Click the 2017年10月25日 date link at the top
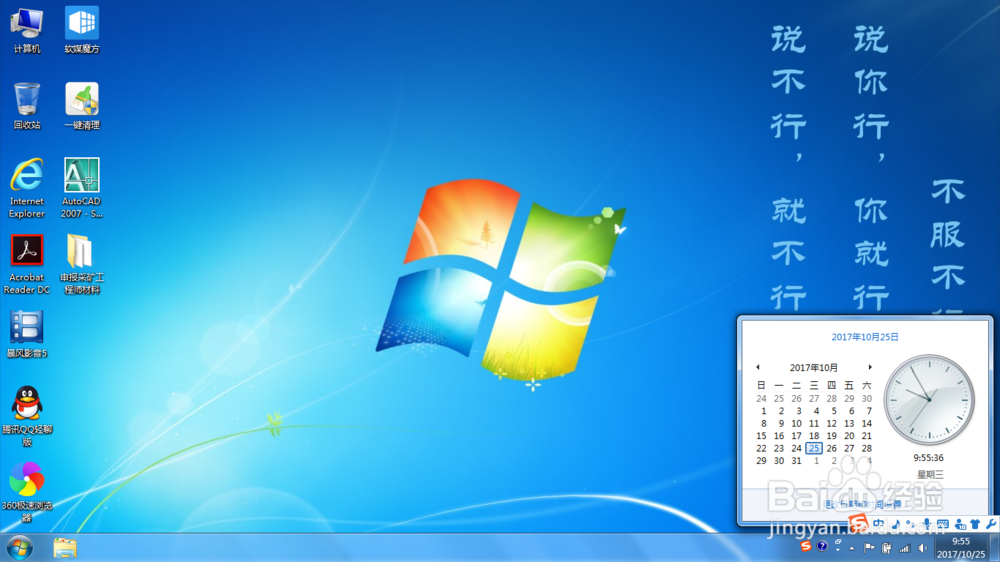Viewport: 1000px width, 562px height. (865, 337)
